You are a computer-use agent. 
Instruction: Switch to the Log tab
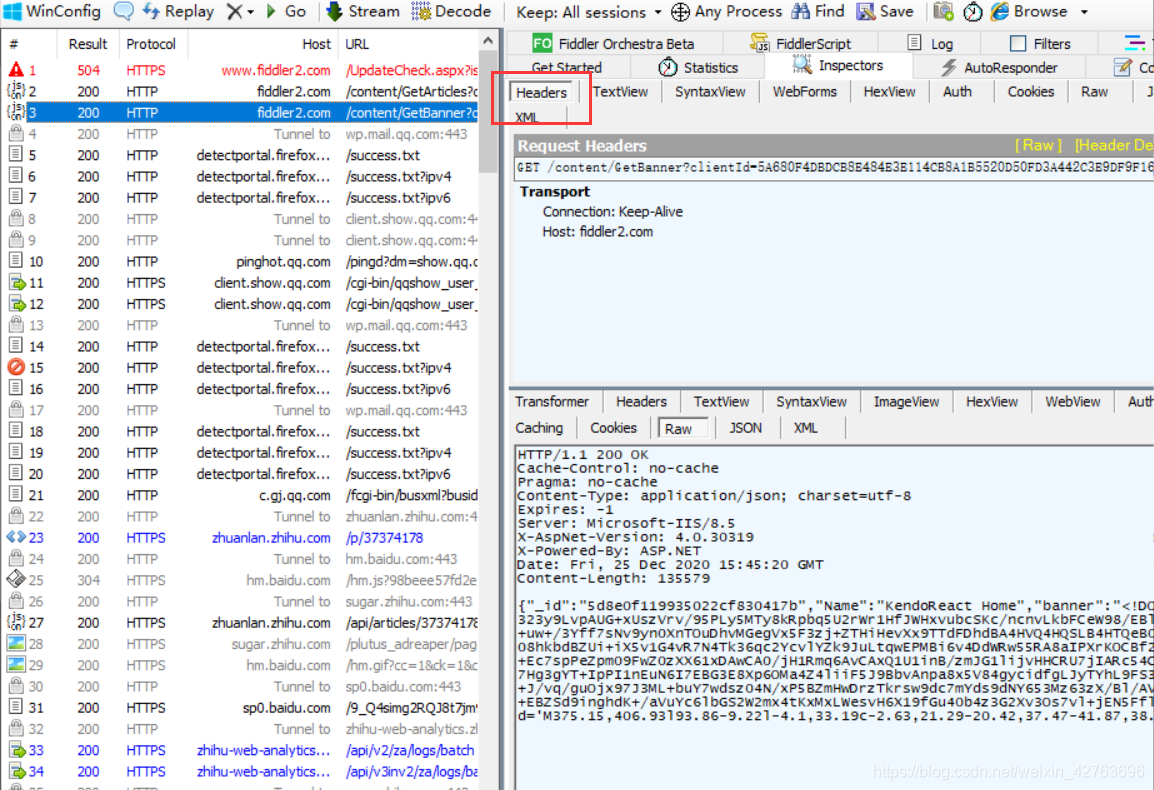pyautogui.click(x=931, y=43)
